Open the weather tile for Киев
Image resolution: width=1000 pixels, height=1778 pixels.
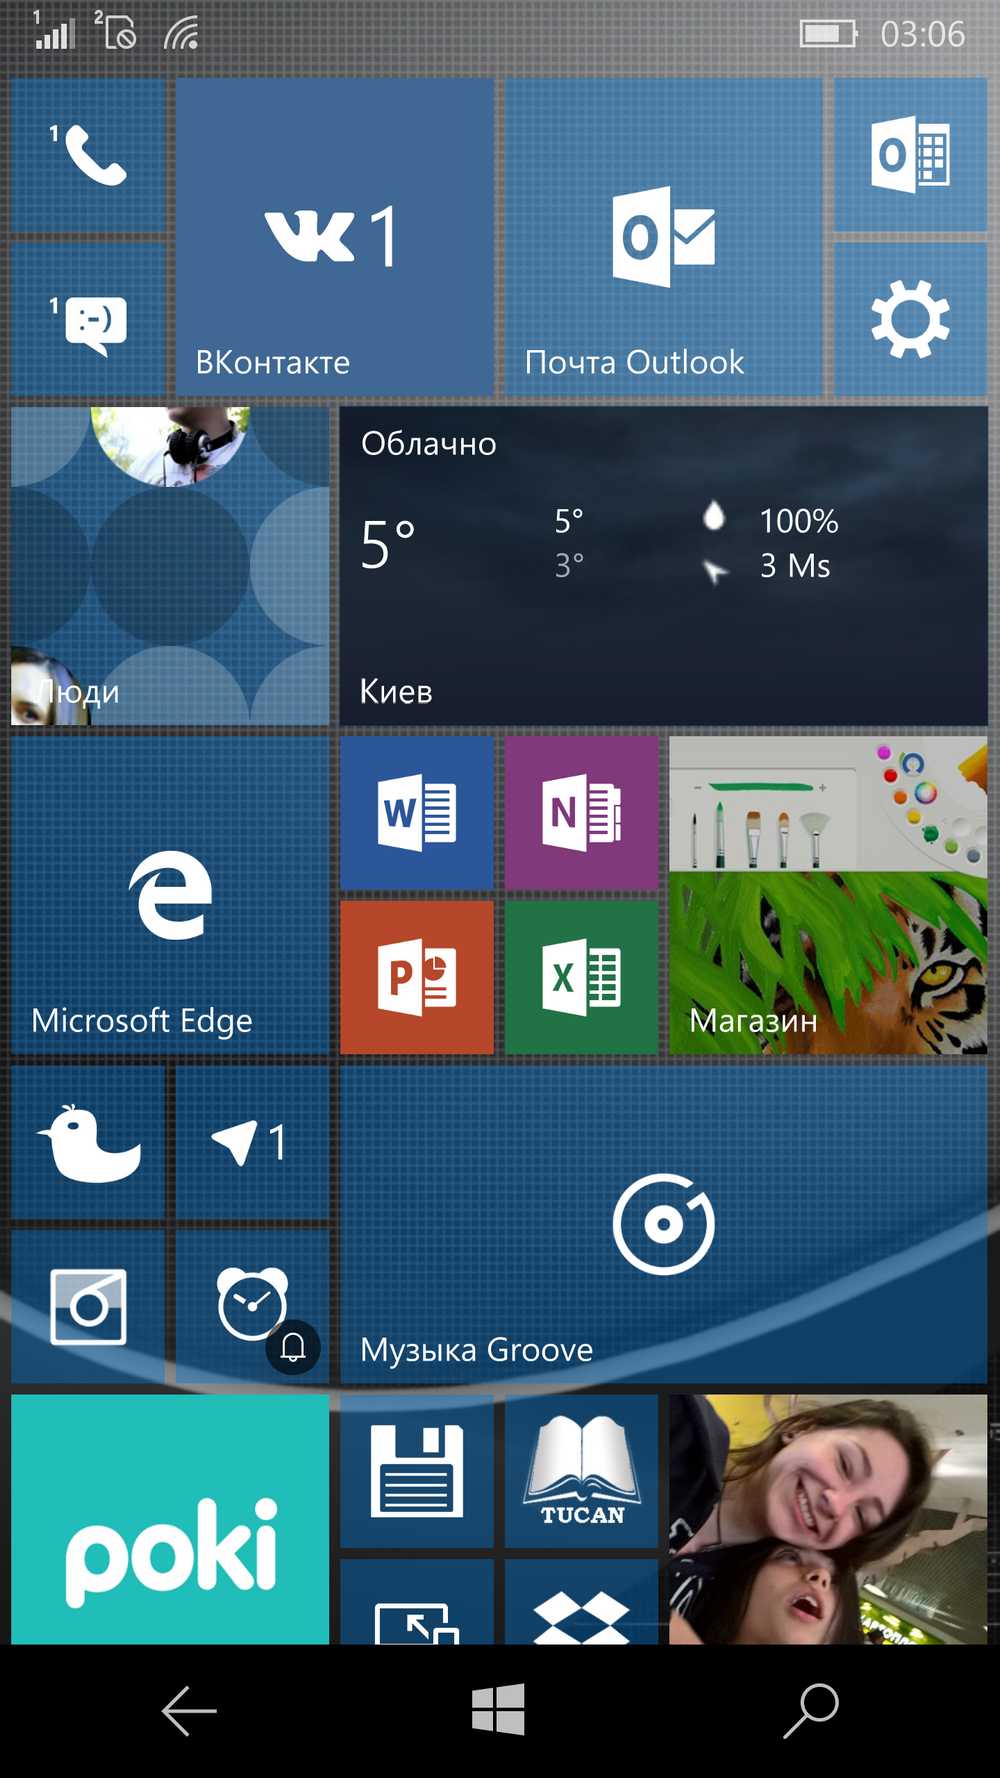(x=664, y=566)
